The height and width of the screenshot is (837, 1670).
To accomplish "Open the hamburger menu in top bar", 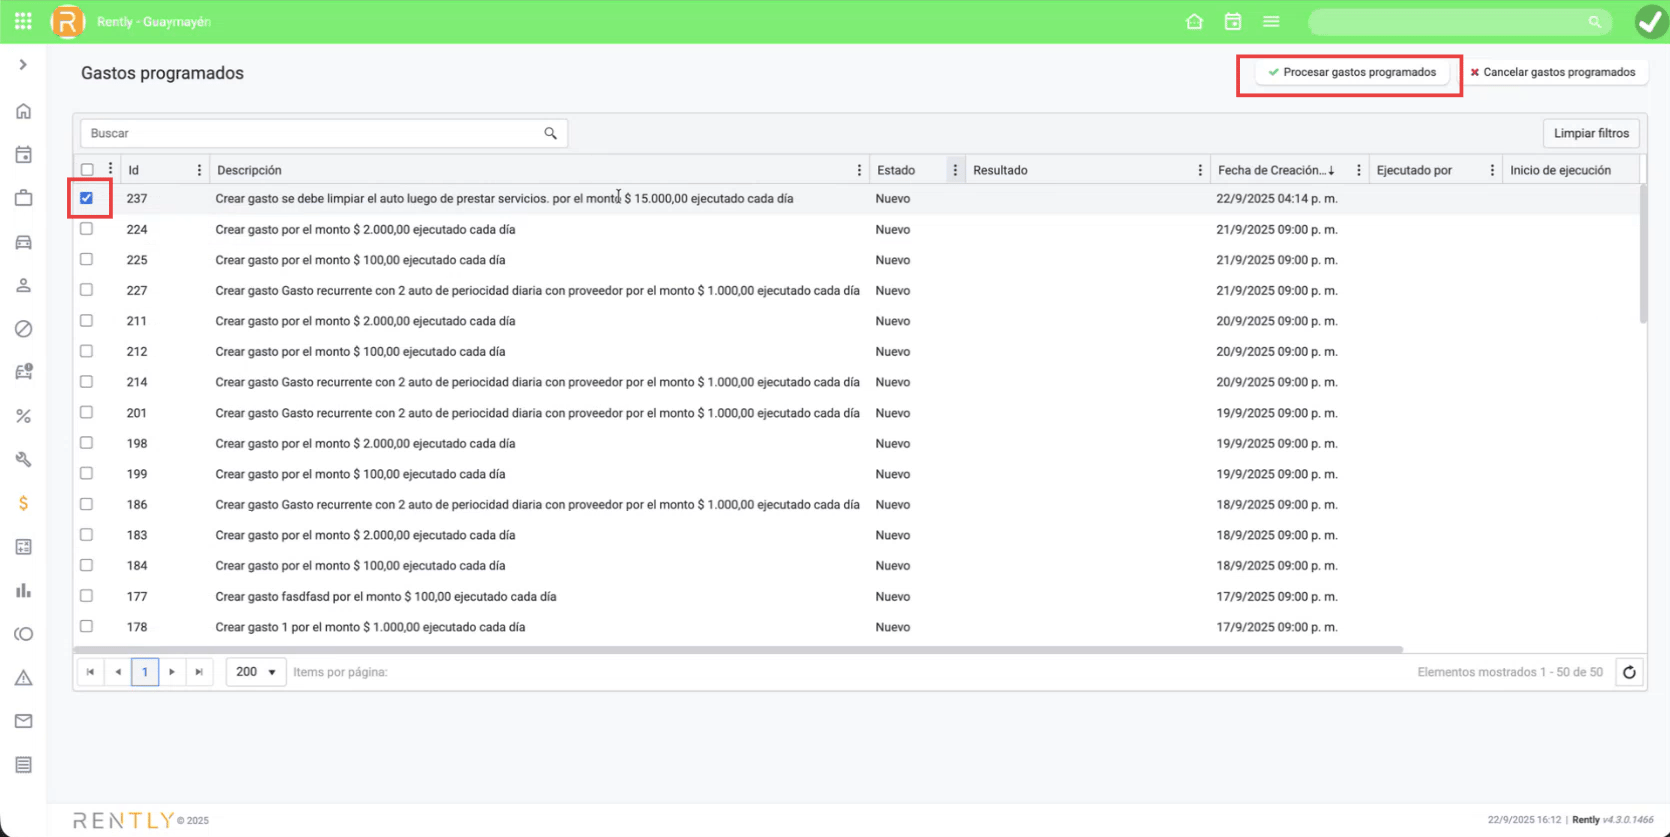I will [1271, 22].
